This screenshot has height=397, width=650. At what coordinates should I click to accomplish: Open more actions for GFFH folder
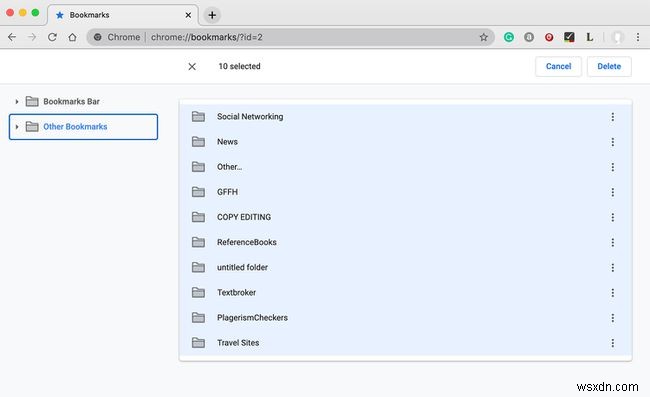[x=612, y=192]
